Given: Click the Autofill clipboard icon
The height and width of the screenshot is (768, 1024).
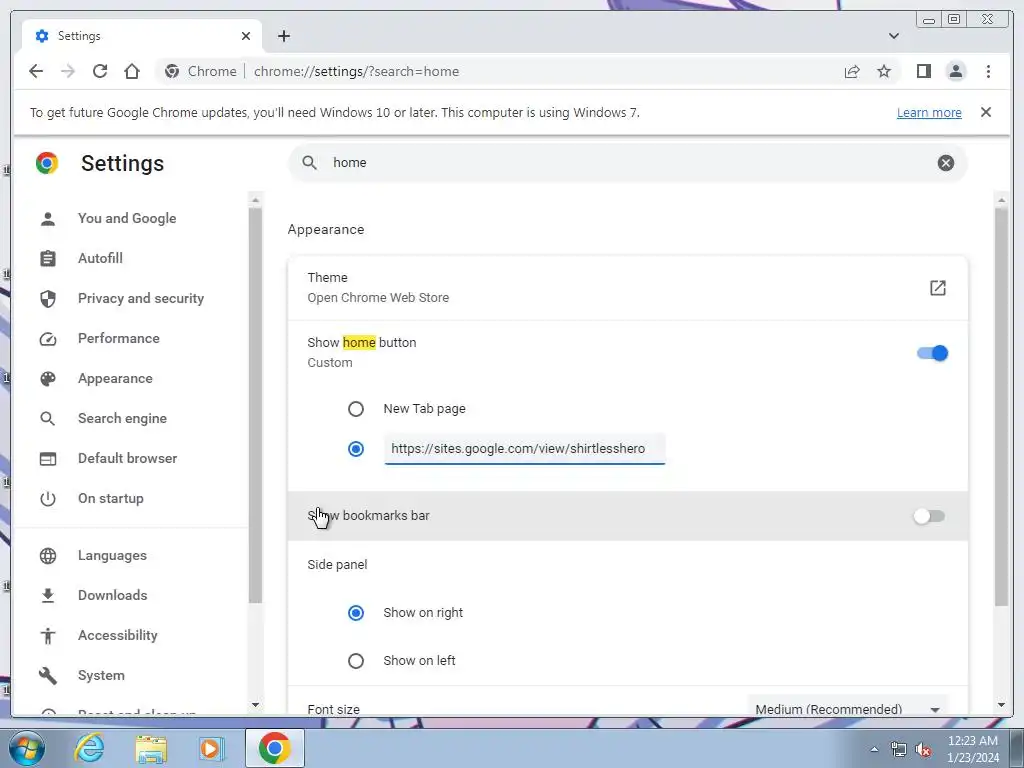Looking at the screenshot, I should point(48,259).
